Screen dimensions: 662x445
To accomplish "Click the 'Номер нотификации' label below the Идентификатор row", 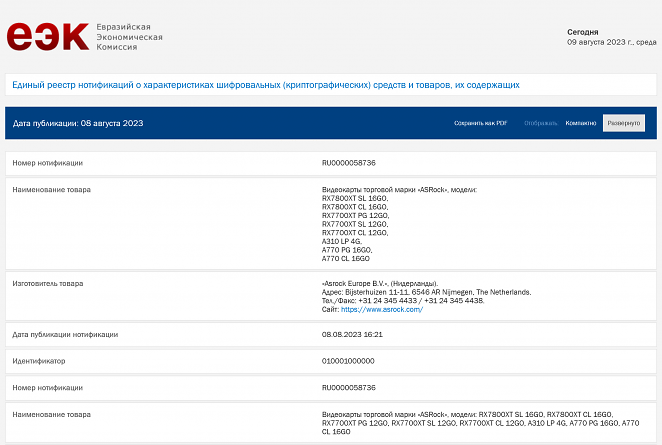I will tap(47, 388).
